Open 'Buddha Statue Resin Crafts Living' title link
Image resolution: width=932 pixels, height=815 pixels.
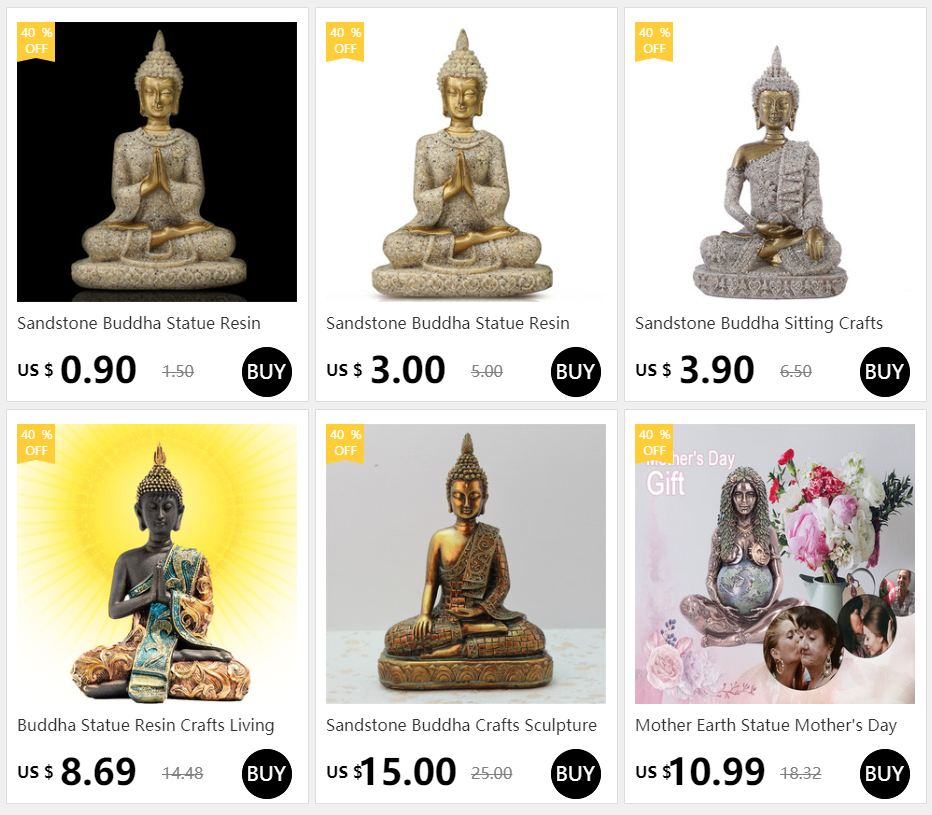point(146,725)
